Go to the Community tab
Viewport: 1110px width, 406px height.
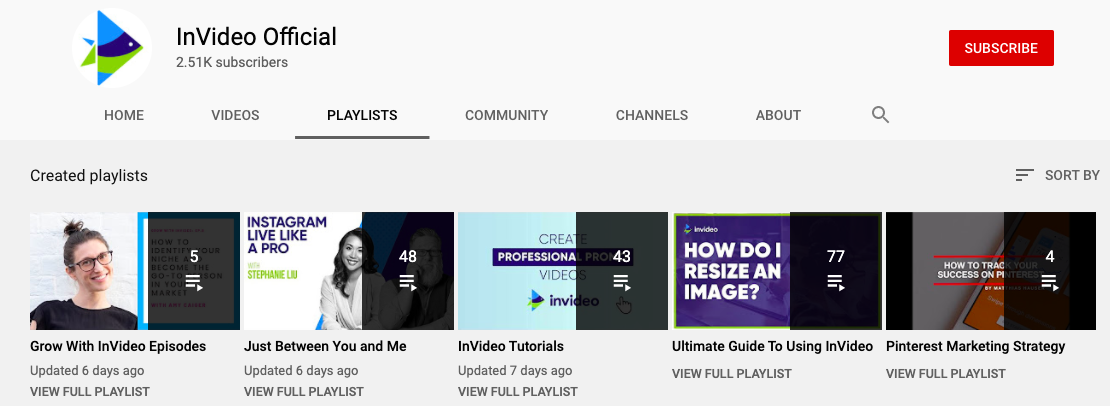tap(506, 115)
